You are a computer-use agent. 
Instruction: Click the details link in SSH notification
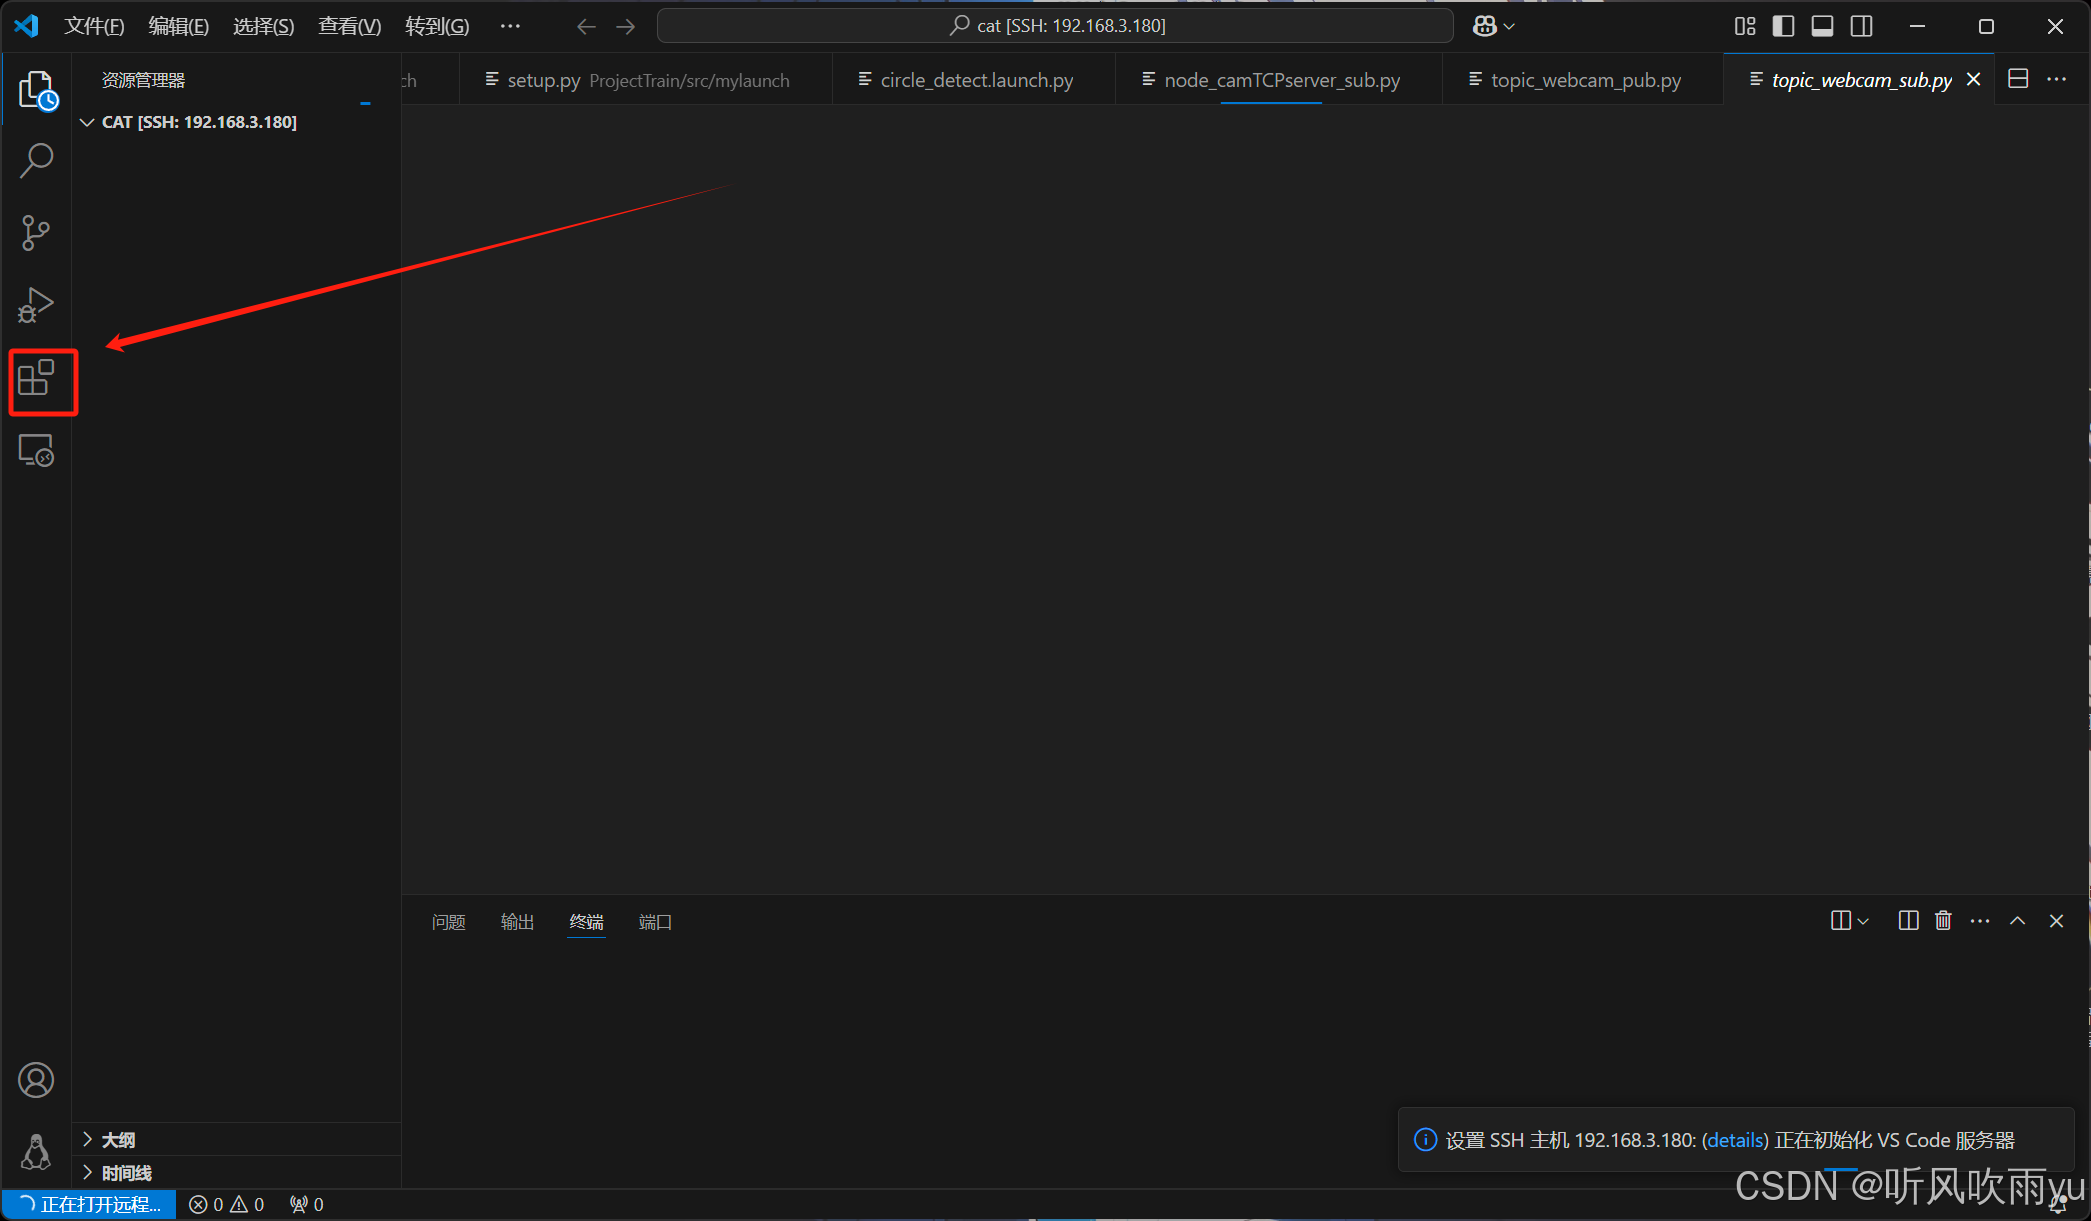(x=1735, y=1140)
